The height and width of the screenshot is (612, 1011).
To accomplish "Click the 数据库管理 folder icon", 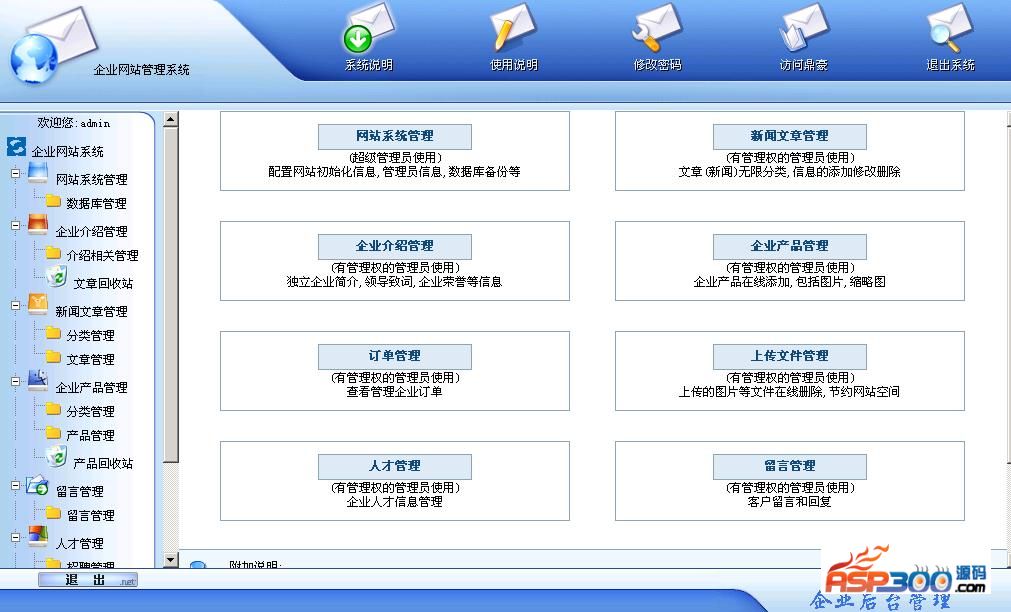I will click(54, 202).
